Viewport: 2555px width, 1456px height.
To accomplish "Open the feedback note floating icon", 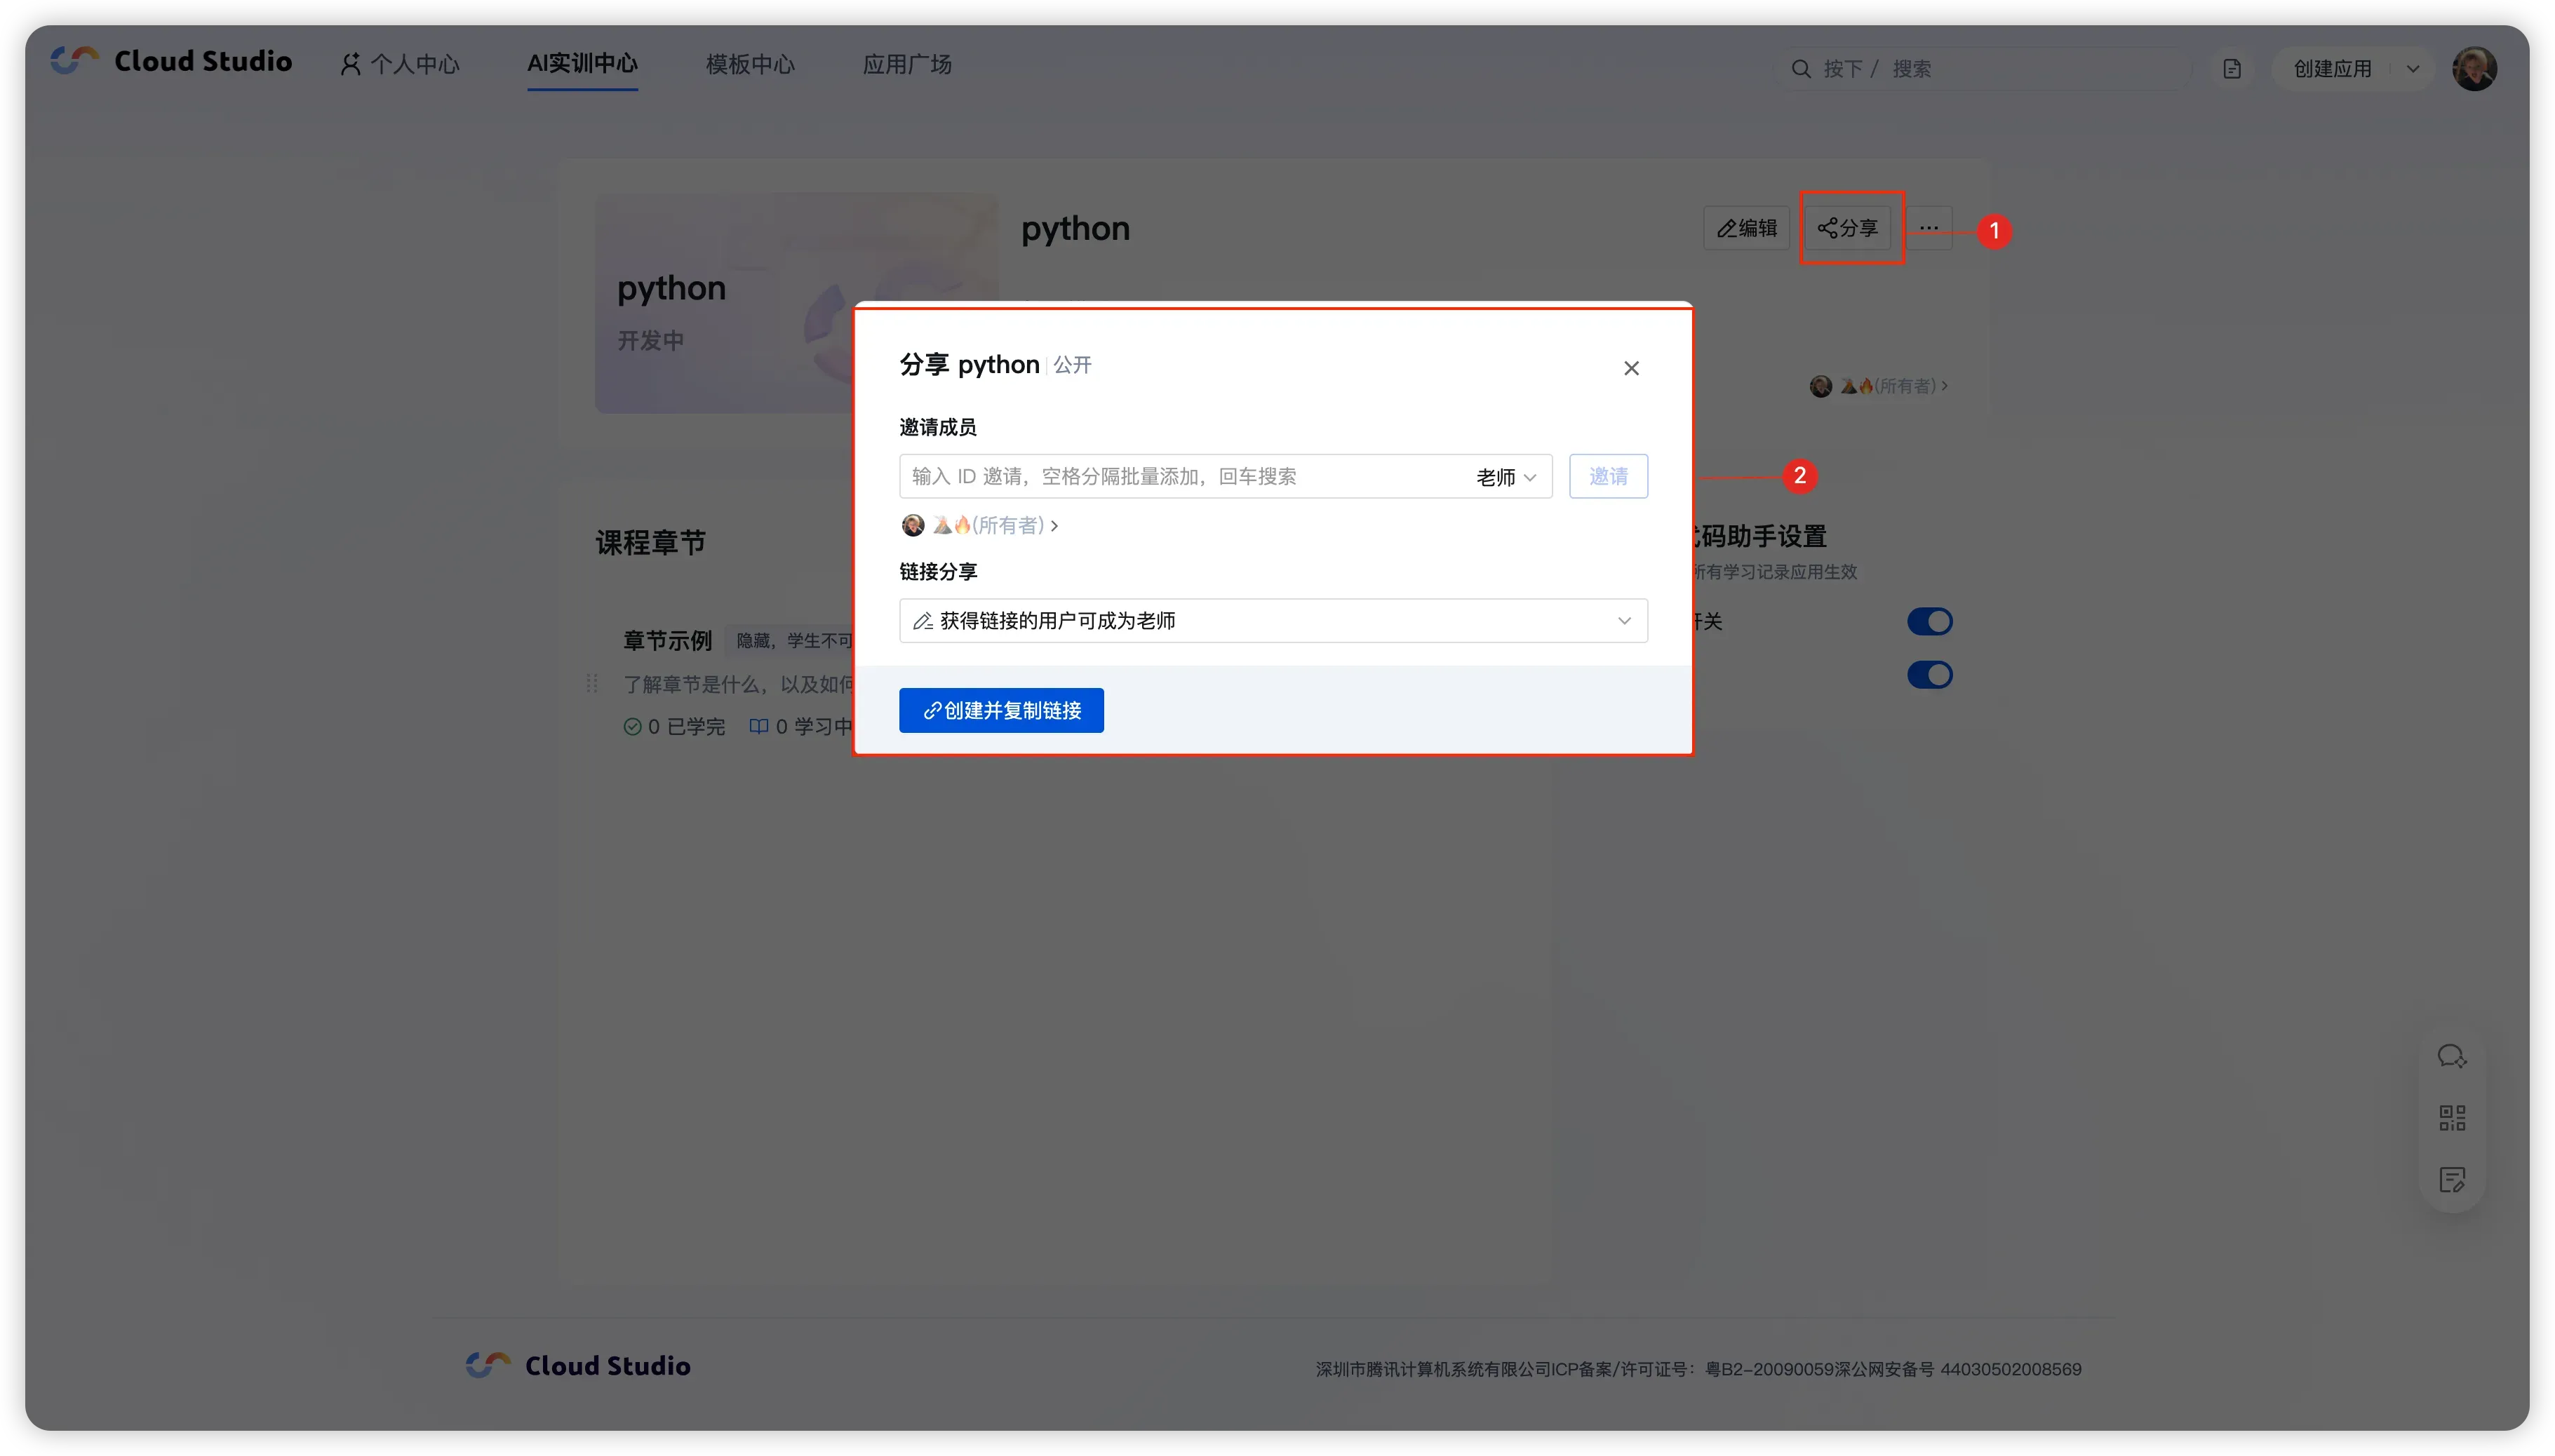I will pyautogui.click(x=2452, y=1179).
